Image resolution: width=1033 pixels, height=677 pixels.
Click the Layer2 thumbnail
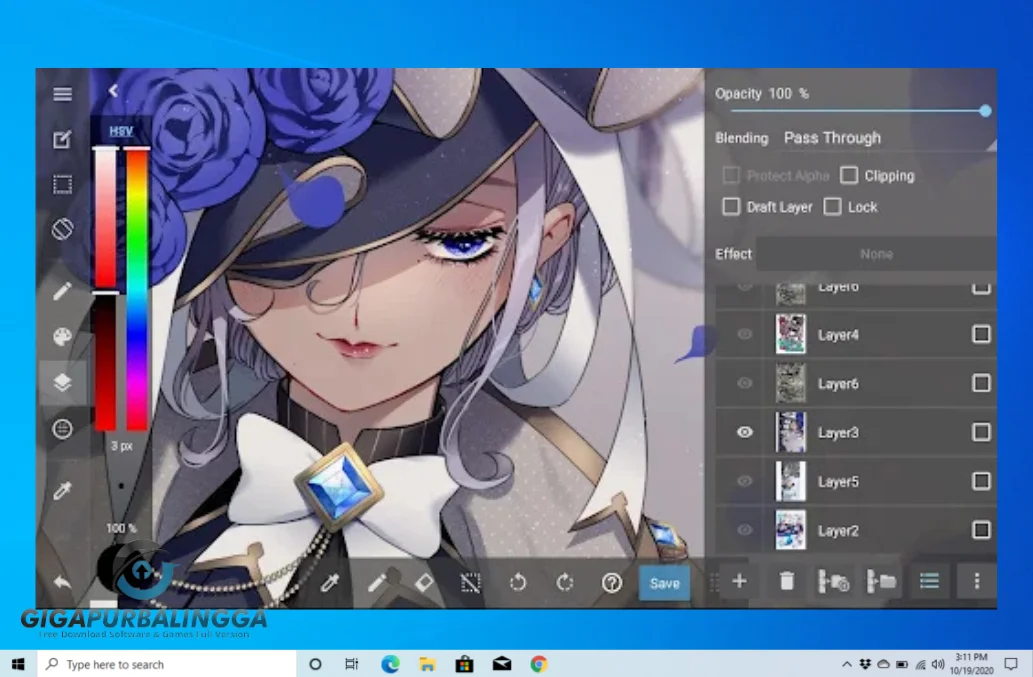coord(791,529)
